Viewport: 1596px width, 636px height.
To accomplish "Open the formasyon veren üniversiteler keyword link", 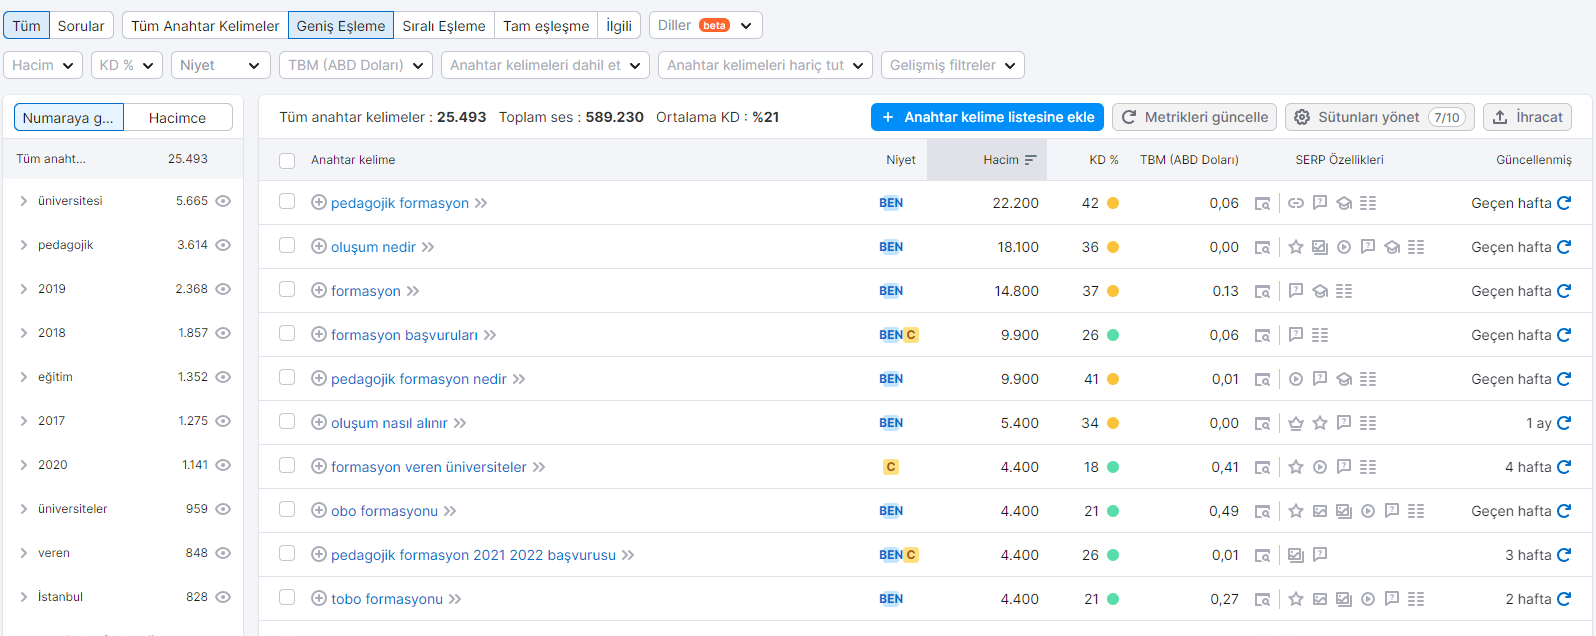I will (429, 467).
